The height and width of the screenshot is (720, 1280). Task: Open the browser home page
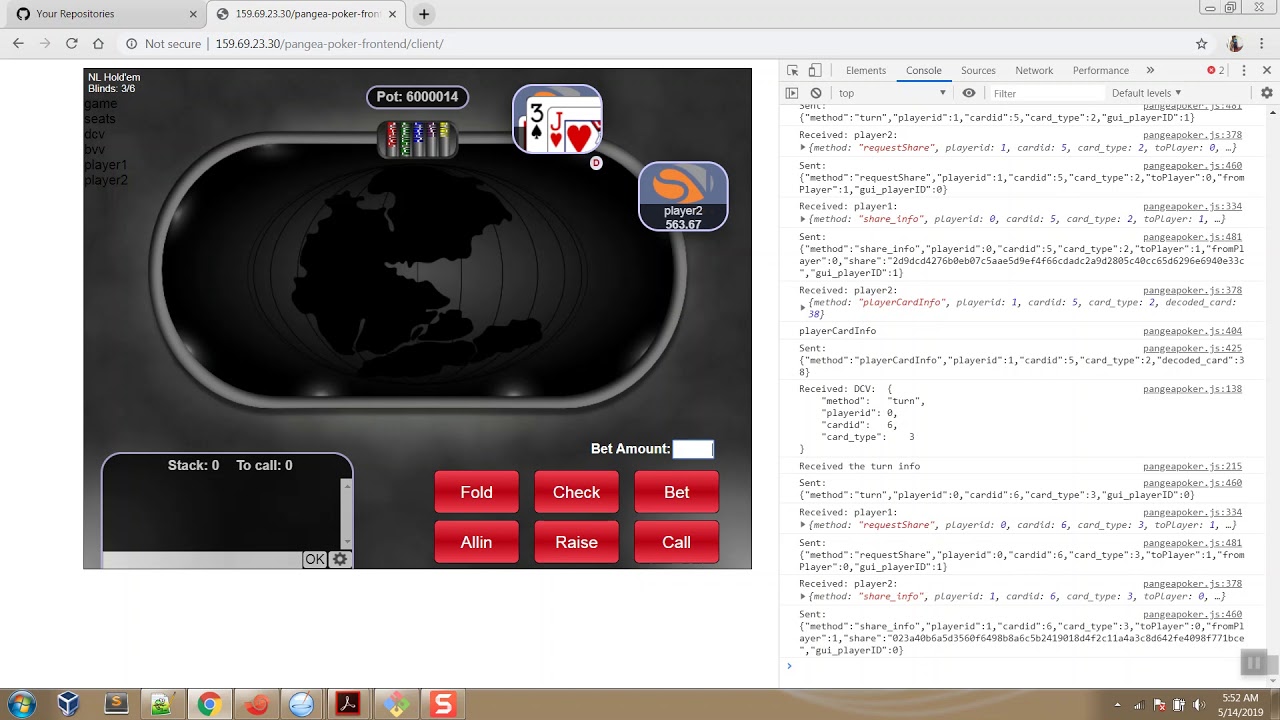point(98,44)
